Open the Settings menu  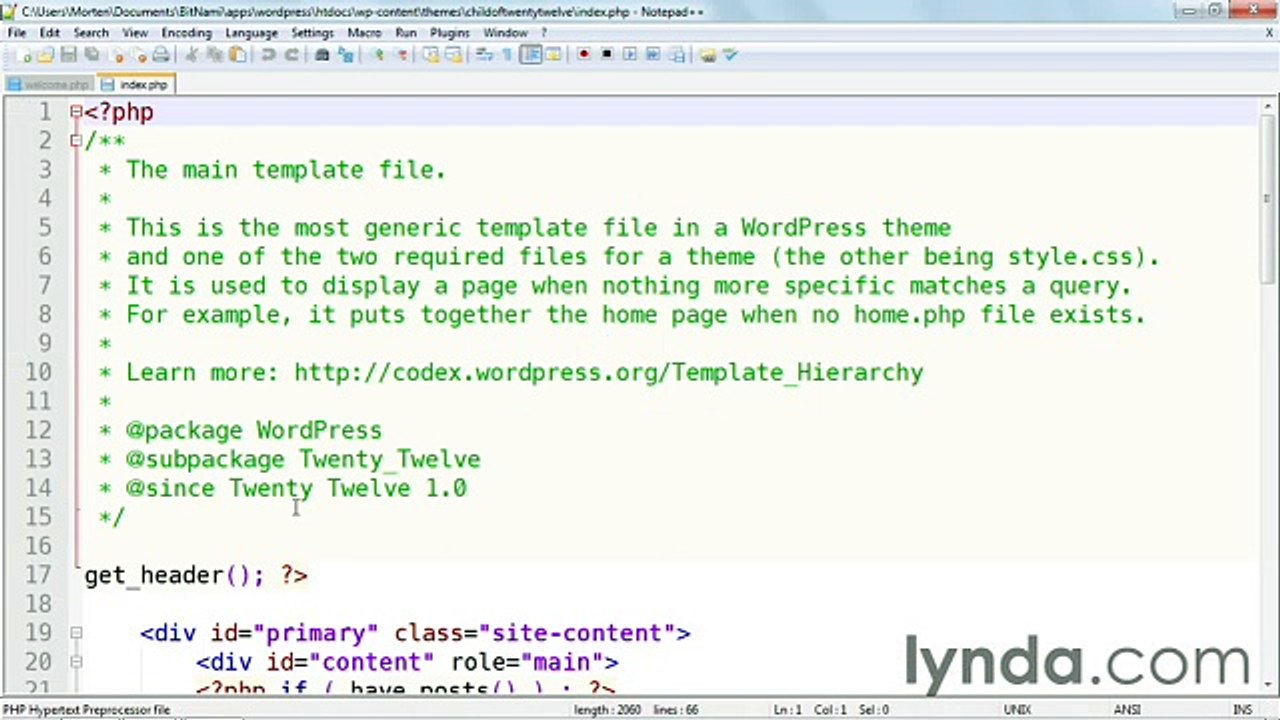coord(312,32)
